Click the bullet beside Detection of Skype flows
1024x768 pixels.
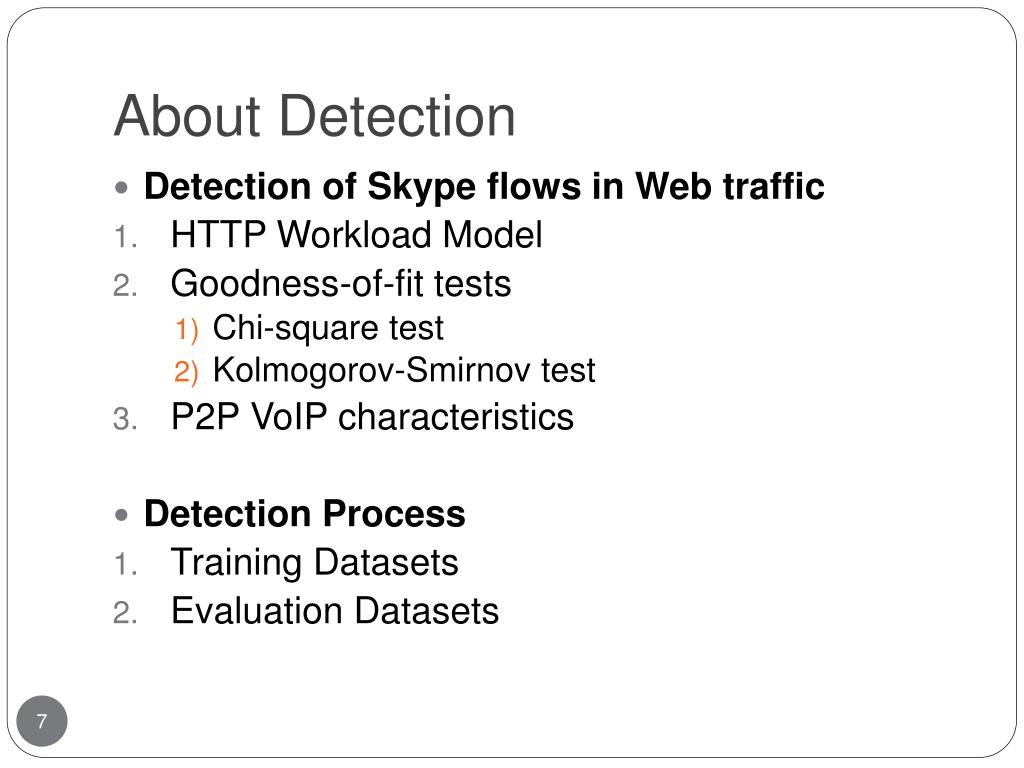click(x=121, y=188)
